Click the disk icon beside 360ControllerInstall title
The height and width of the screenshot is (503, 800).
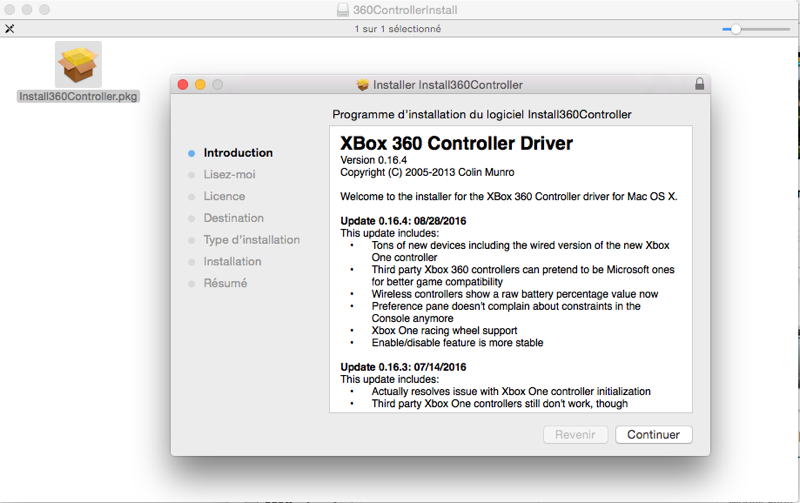343,10
